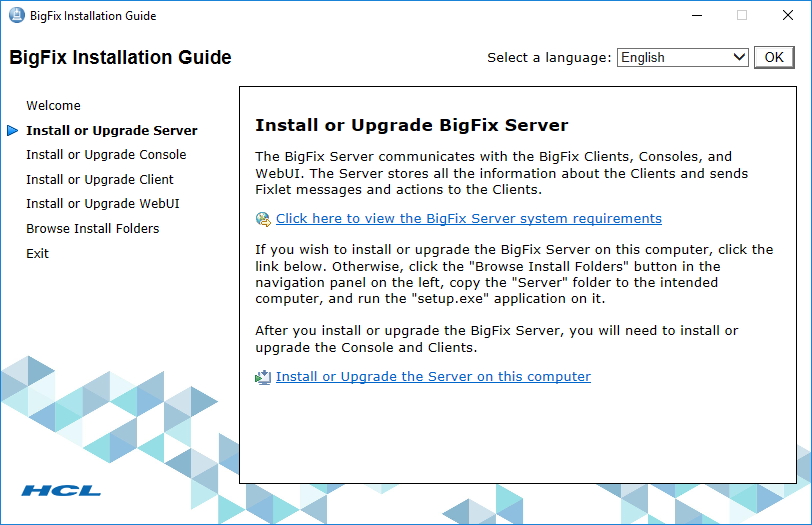
Task: Click the globe icon beside system requirements link
Action: pyautogui.click(x=263, y=219)
